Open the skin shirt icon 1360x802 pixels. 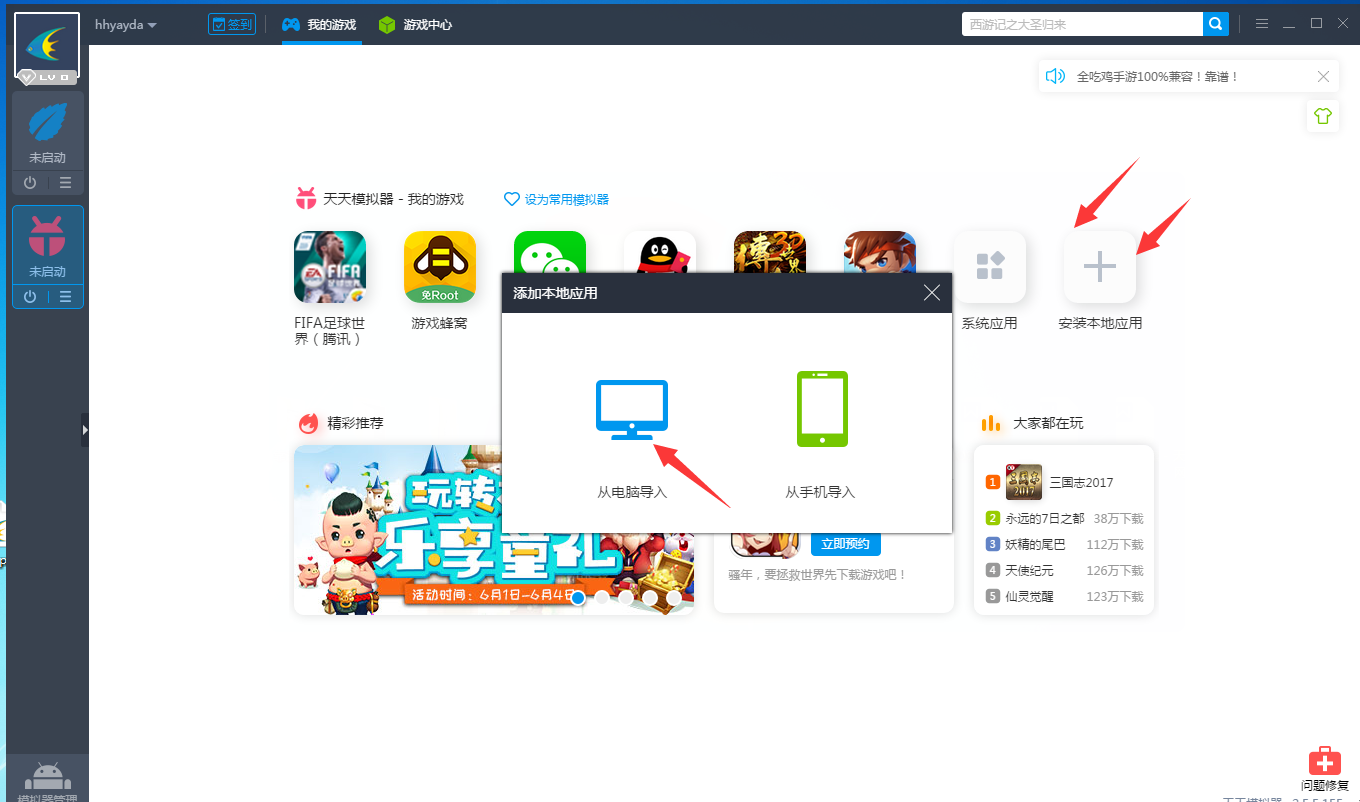point(1323,116)
